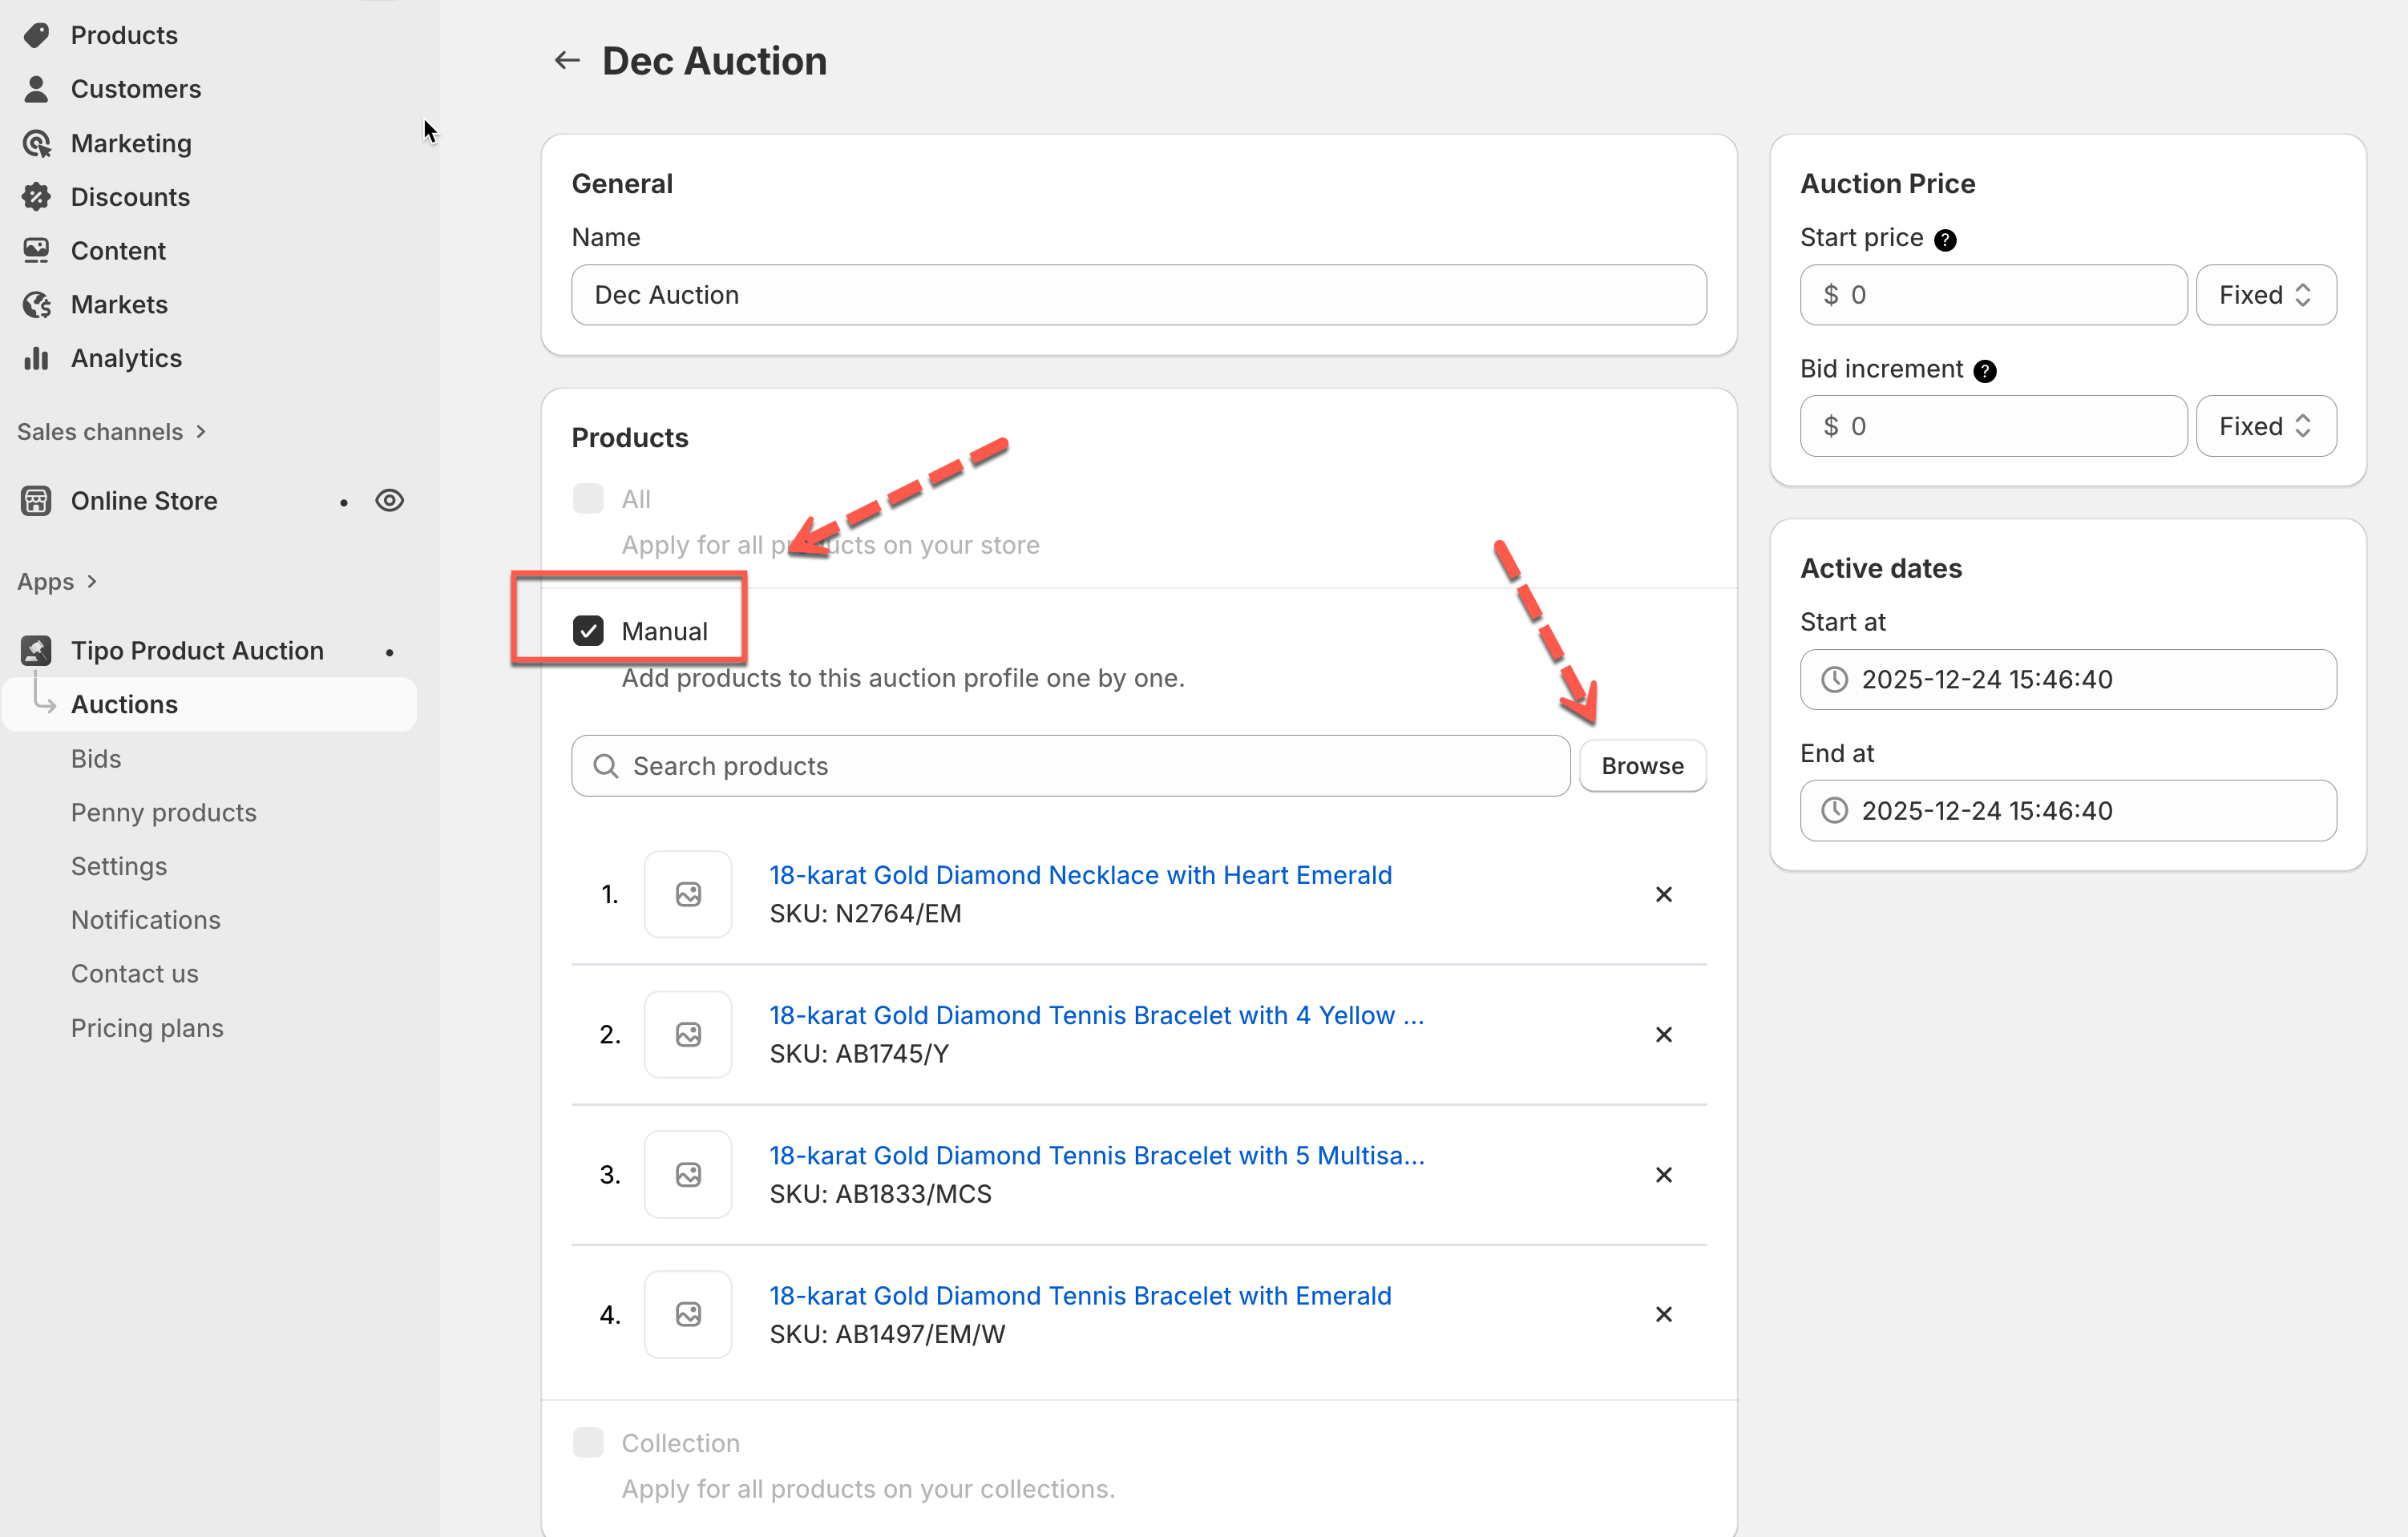2408x1537 pixels.
Task: Click the Start price help icon
Action: click(1945, 240)
